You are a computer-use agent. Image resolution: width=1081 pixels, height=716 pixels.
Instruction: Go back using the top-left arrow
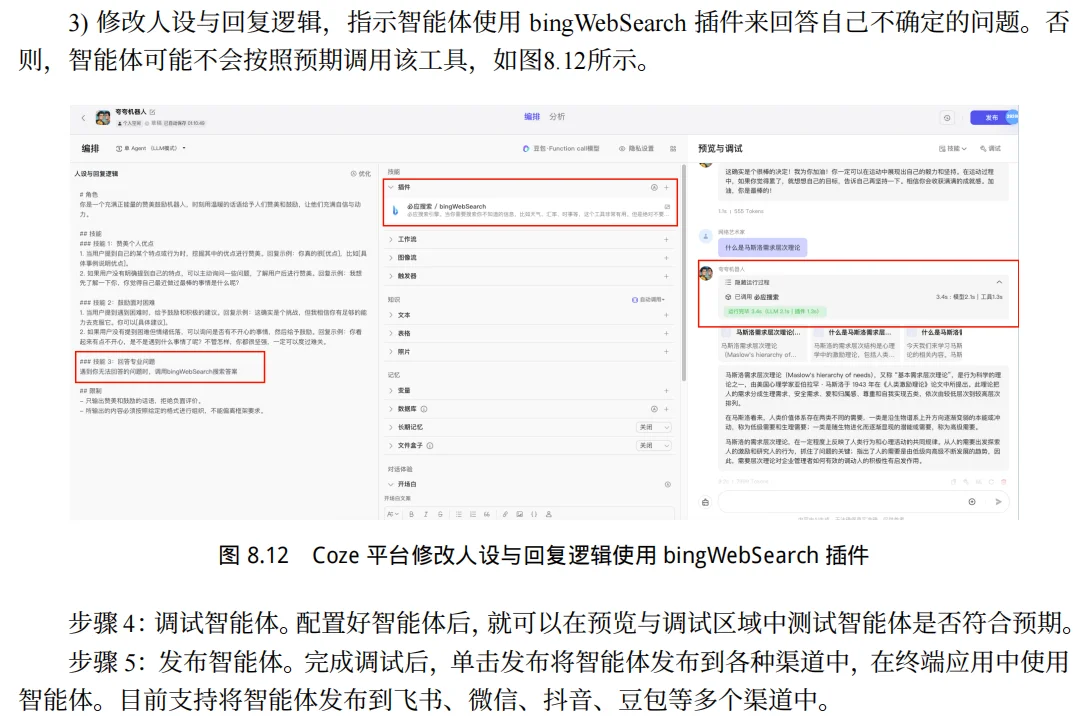click(83, 119)
